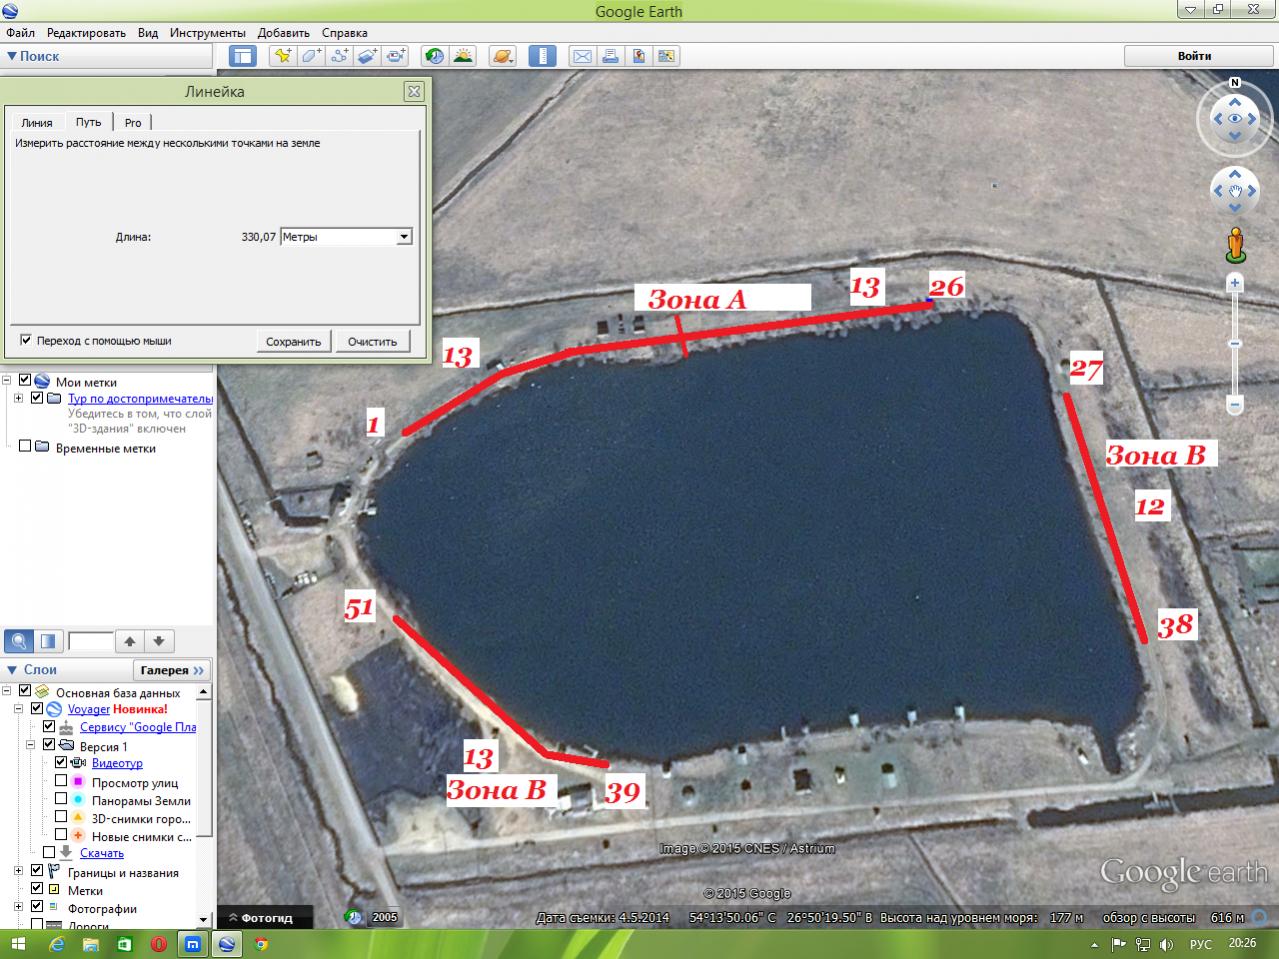This screenshot has width=1279, height=959.
Task: Click the Add Path toolbar icon
Action: pyautogui.click(x=339, y=56)
